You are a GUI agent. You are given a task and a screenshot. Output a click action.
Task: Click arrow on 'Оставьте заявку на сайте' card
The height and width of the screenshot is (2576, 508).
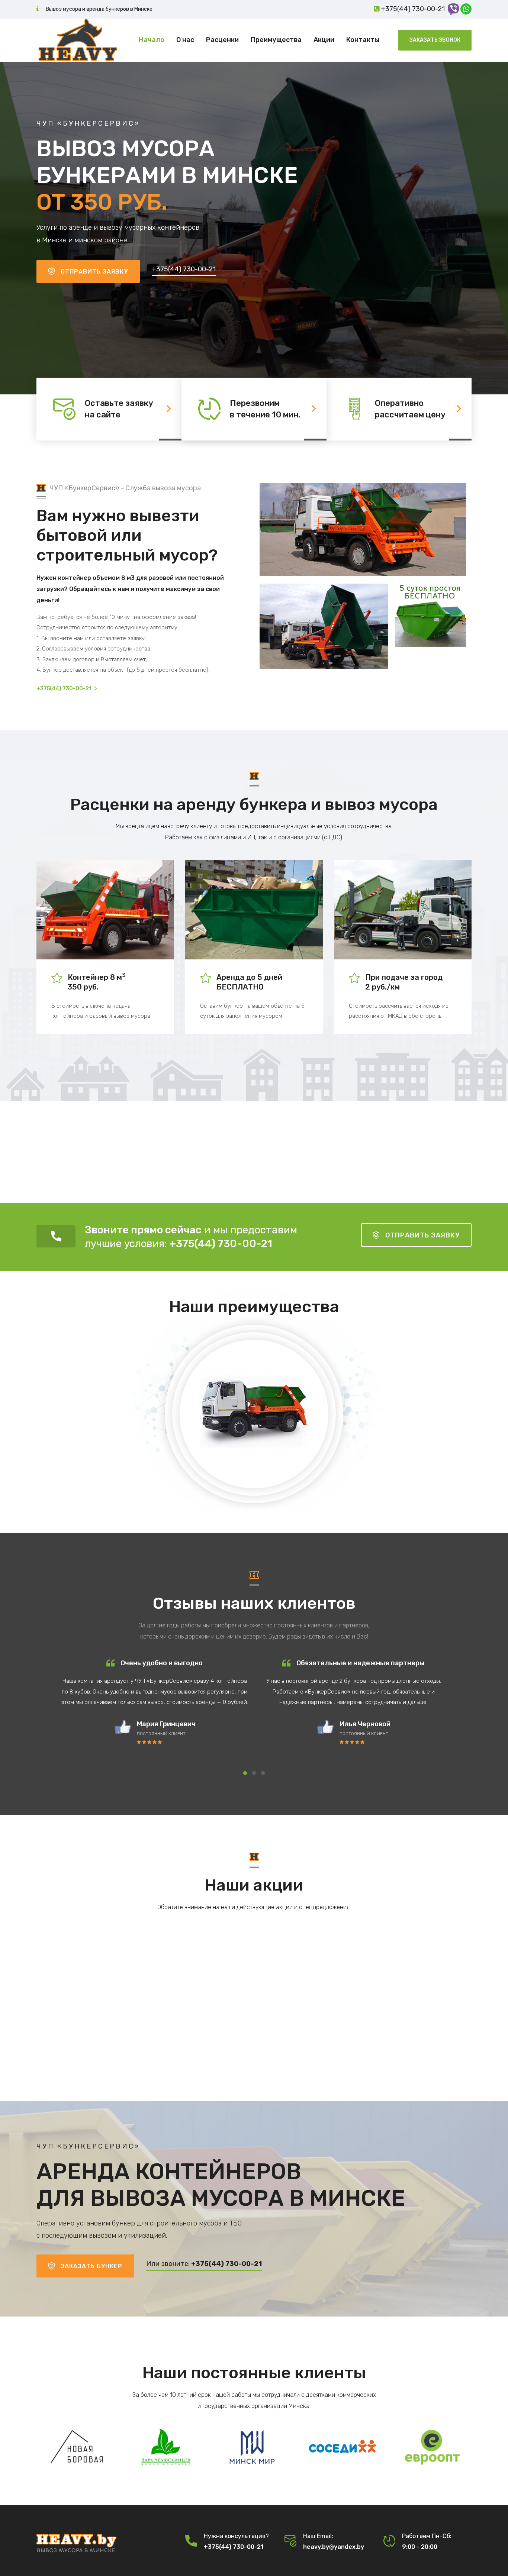pos(169,408)
